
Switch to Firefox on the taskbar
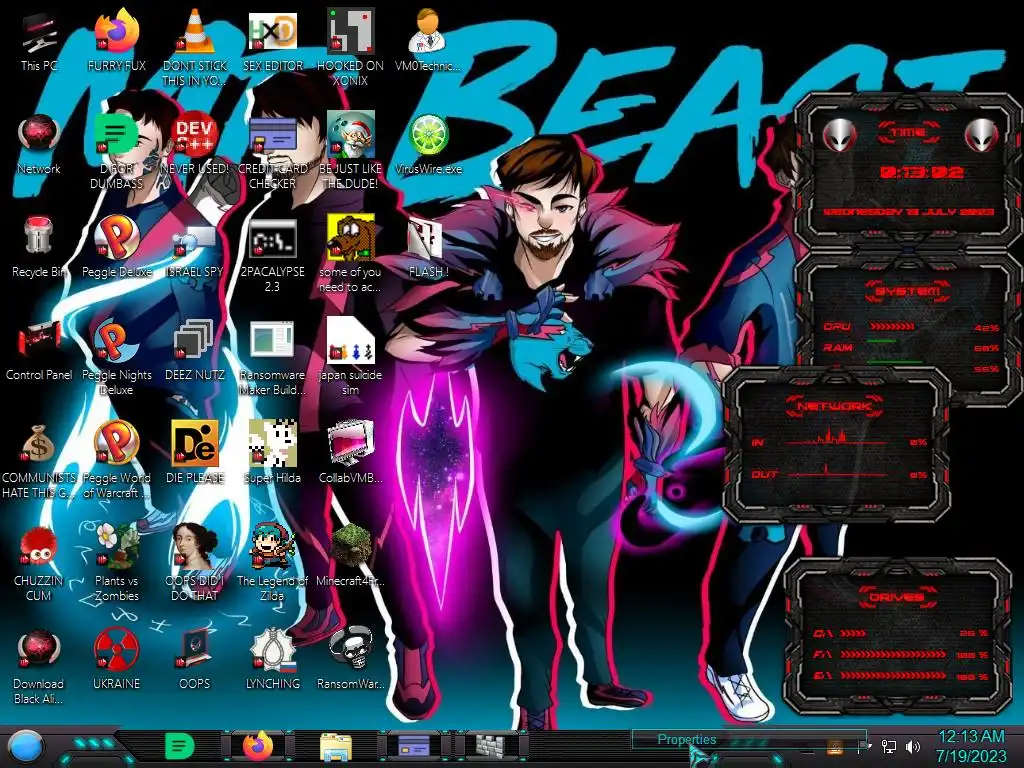pyautogui.click(x=258, y=746)
